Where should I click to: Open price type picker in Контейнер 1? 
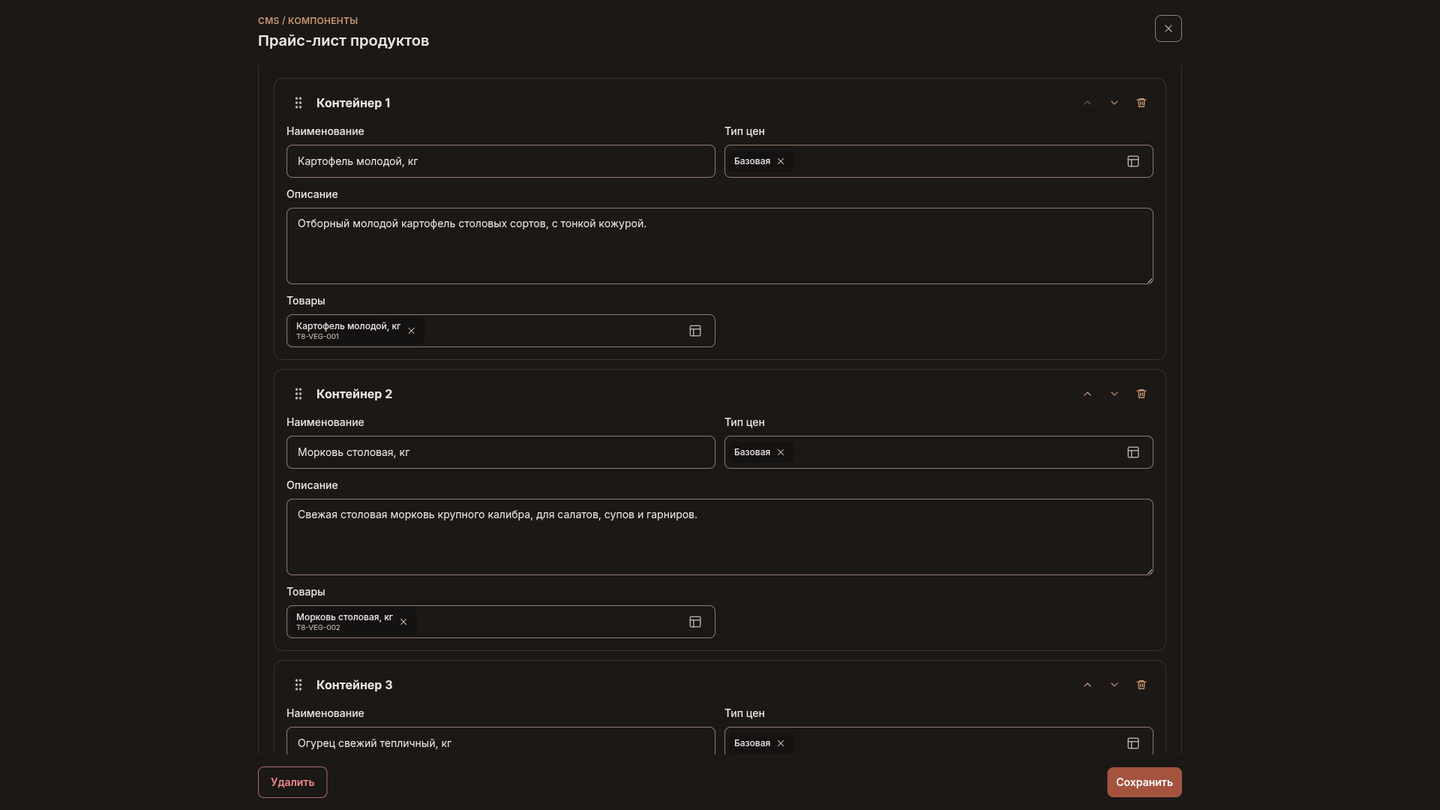point(1133,161)
